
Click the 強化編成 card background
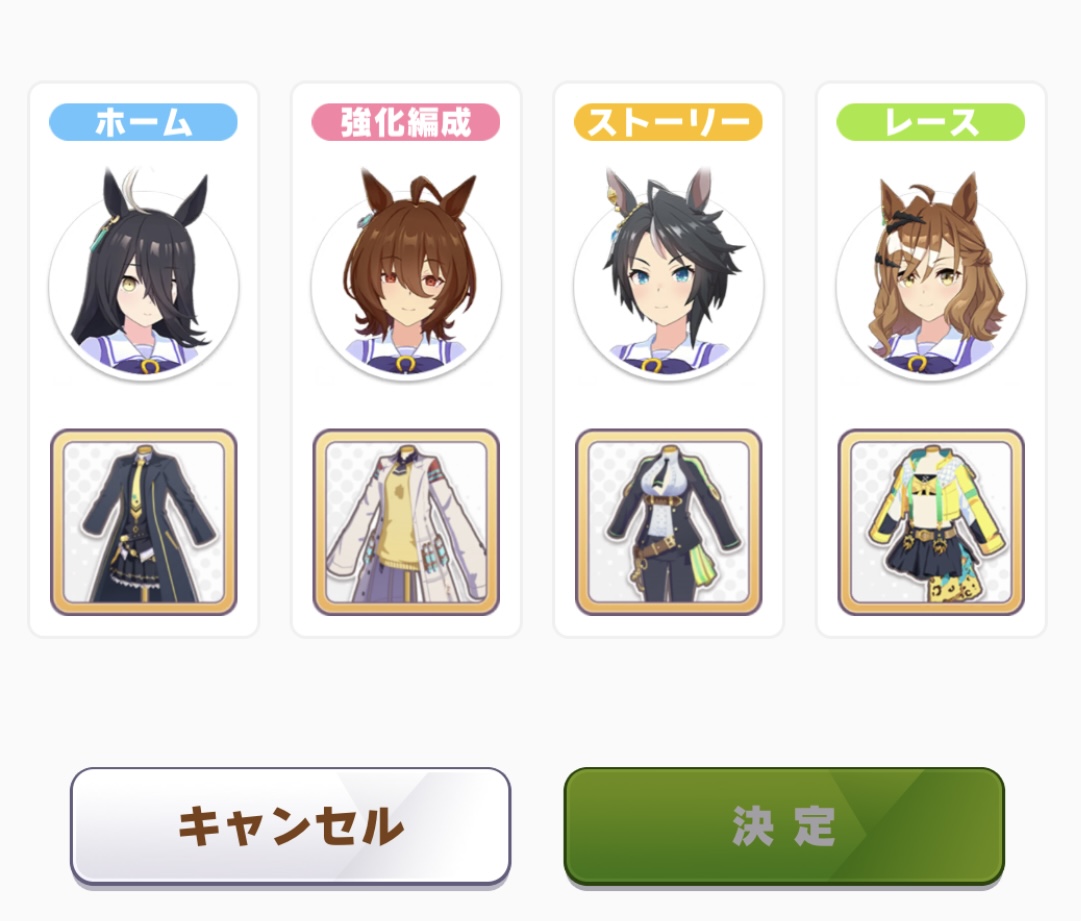(406, 405)
